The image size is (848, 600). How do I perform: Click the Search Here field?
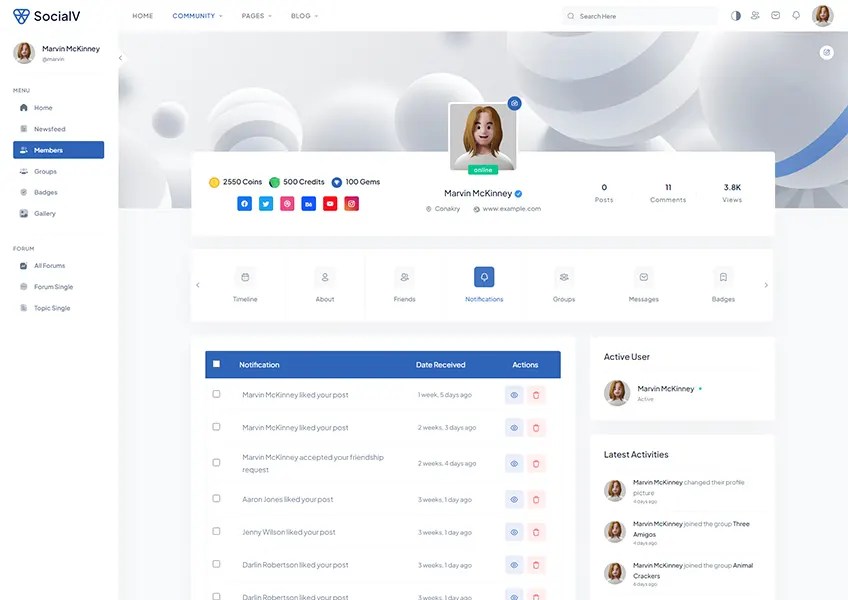pos(640,16)
